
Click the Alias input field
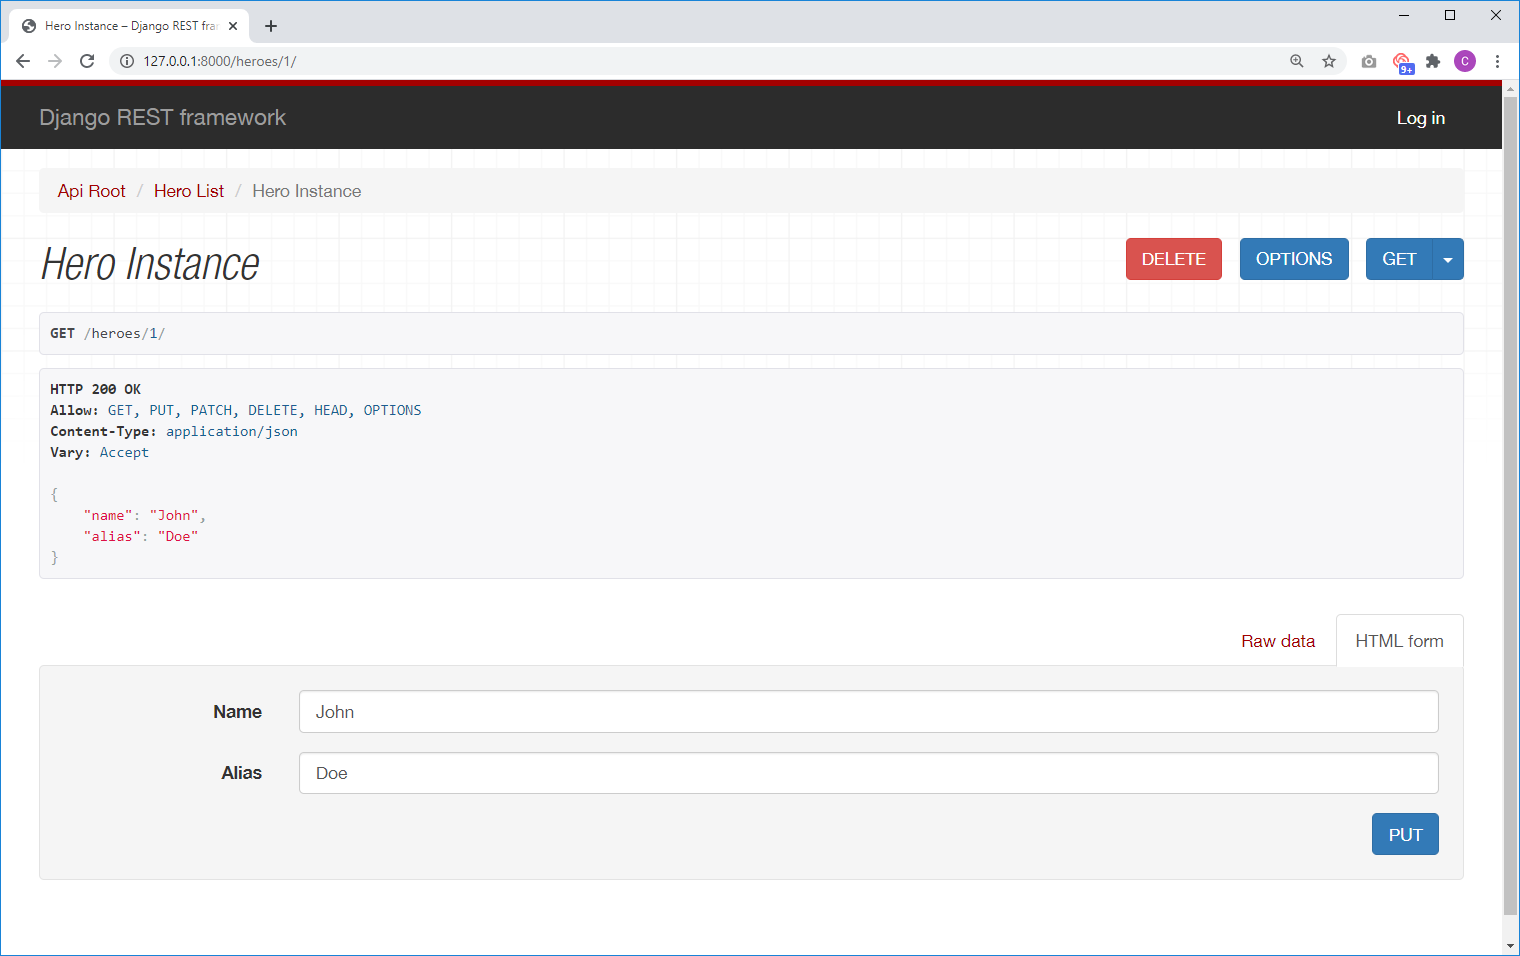868,773
